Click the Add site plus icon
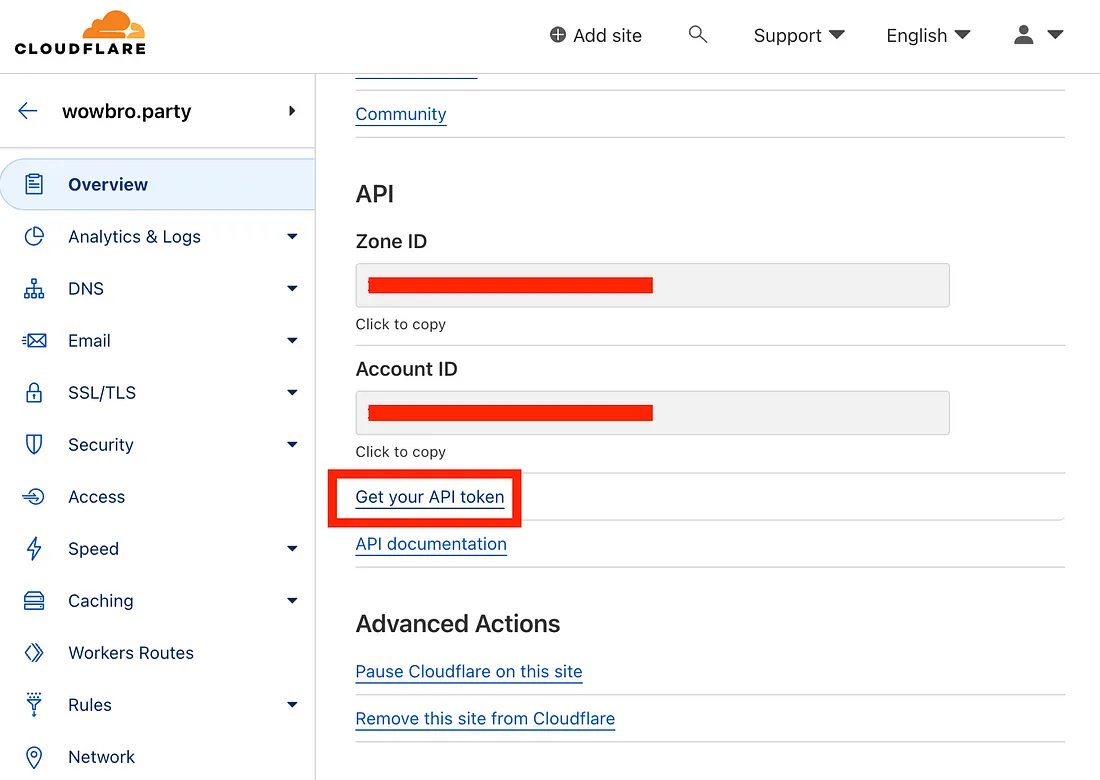Screen dimensions: 1100x780 coord(558,35)
